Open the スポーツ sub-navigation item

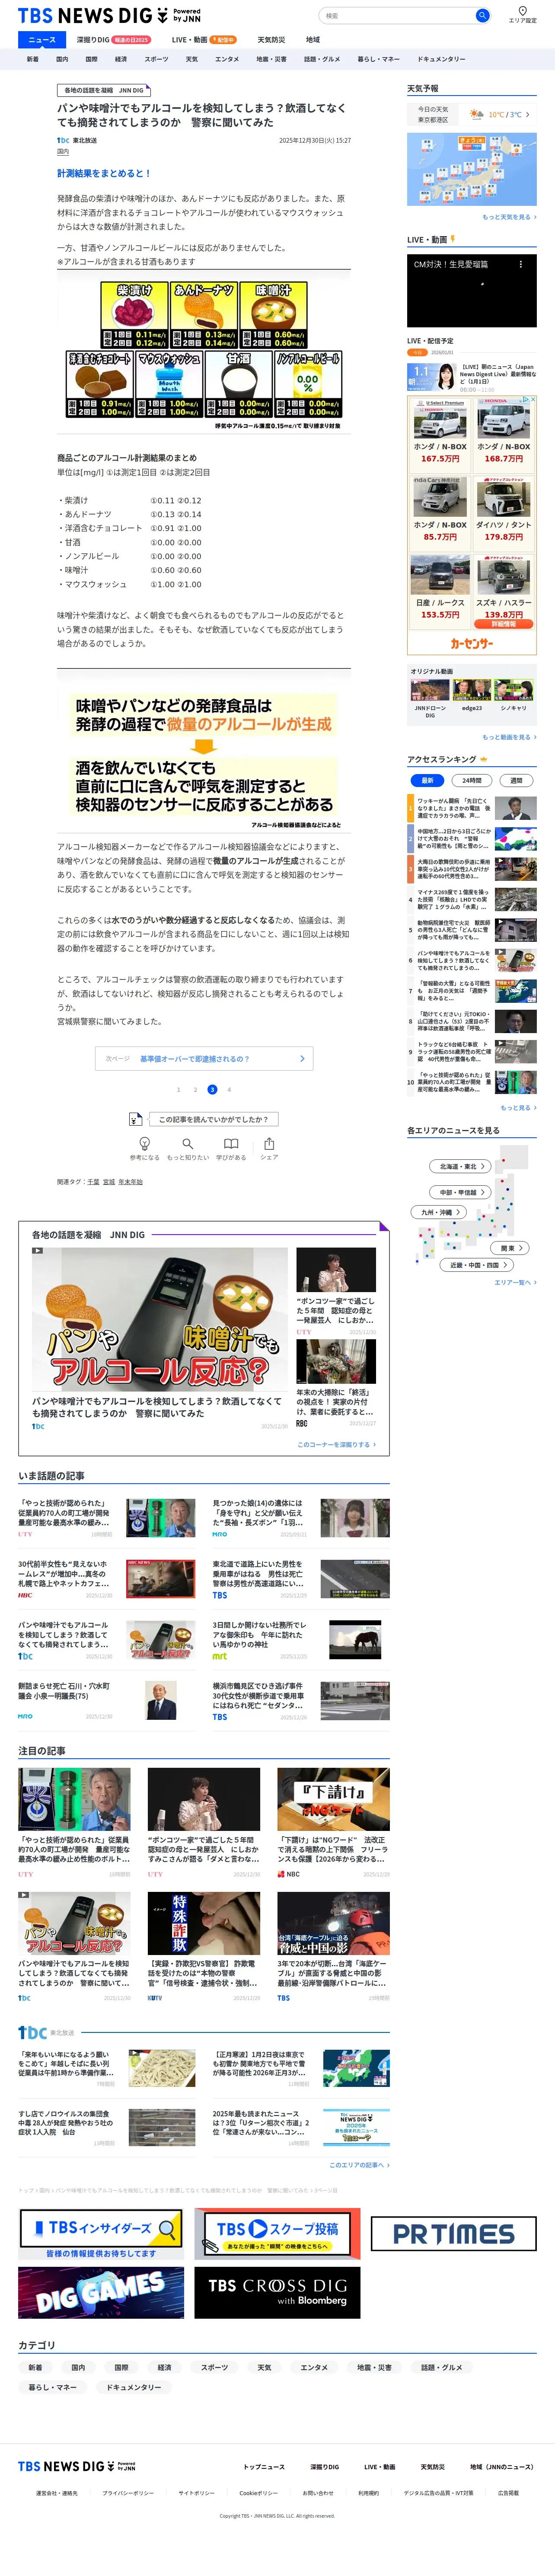[156, 59]
